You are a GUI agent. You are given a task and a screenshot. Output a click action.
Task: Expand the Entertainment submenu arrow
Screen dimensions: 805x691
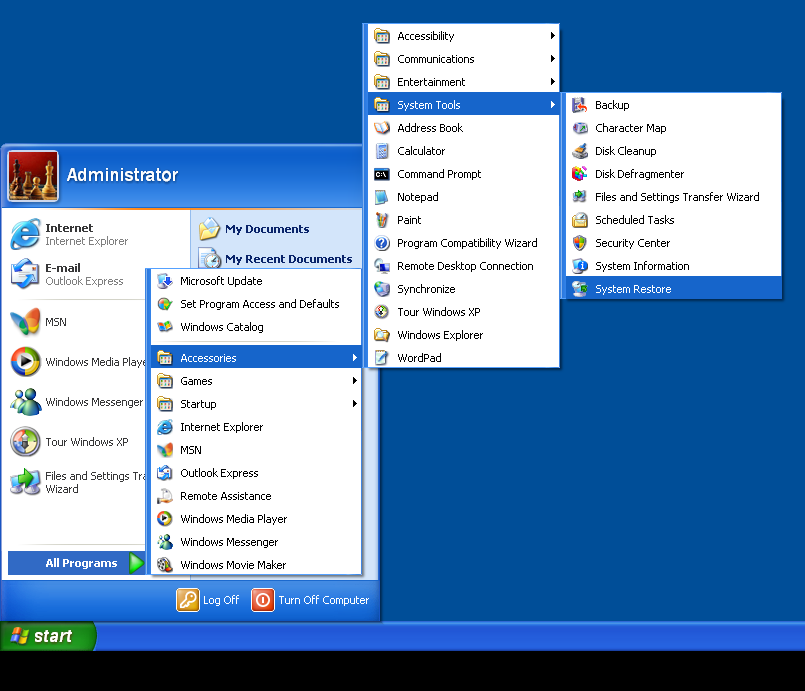(552, 82)
